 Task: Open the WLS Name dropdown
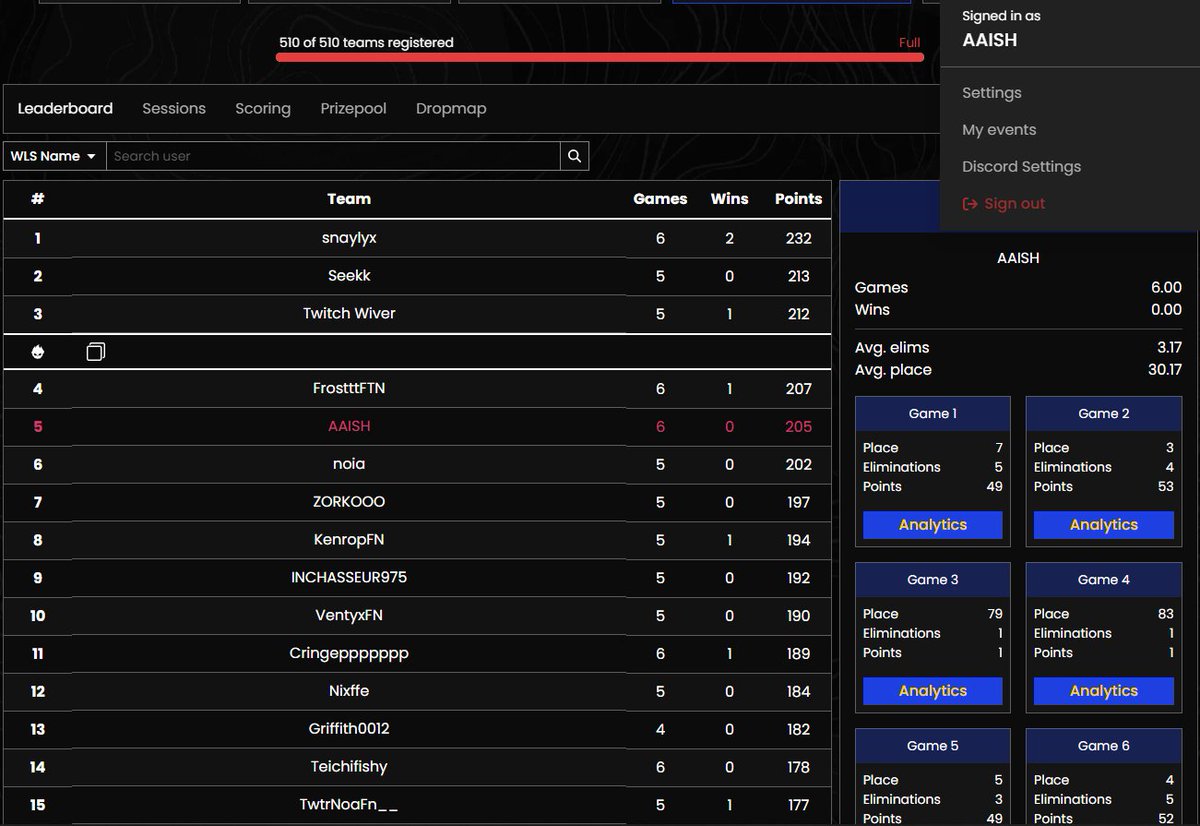point(55,156)
